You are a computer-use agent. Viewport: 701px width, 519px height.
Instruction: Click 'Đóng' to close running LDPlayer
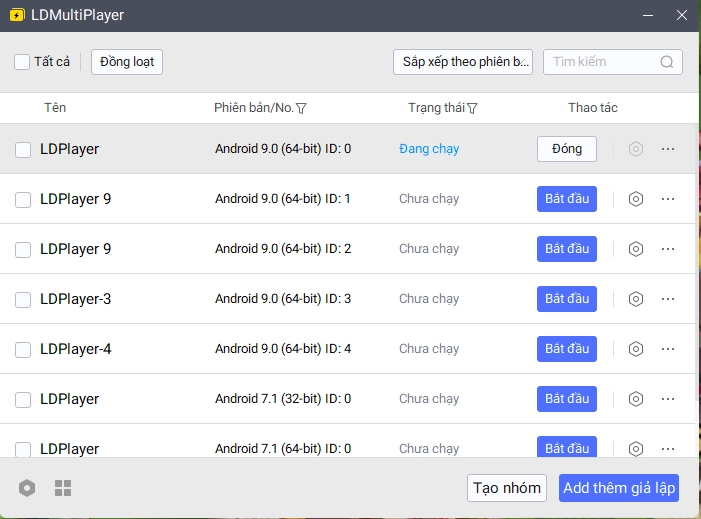(x=566, y=149)
